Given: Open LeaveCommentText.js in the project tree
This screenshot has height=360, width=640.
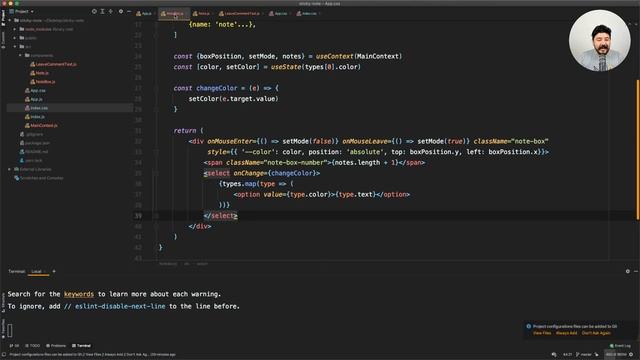Looking at the screenshot, I should (x=53, y=64).
